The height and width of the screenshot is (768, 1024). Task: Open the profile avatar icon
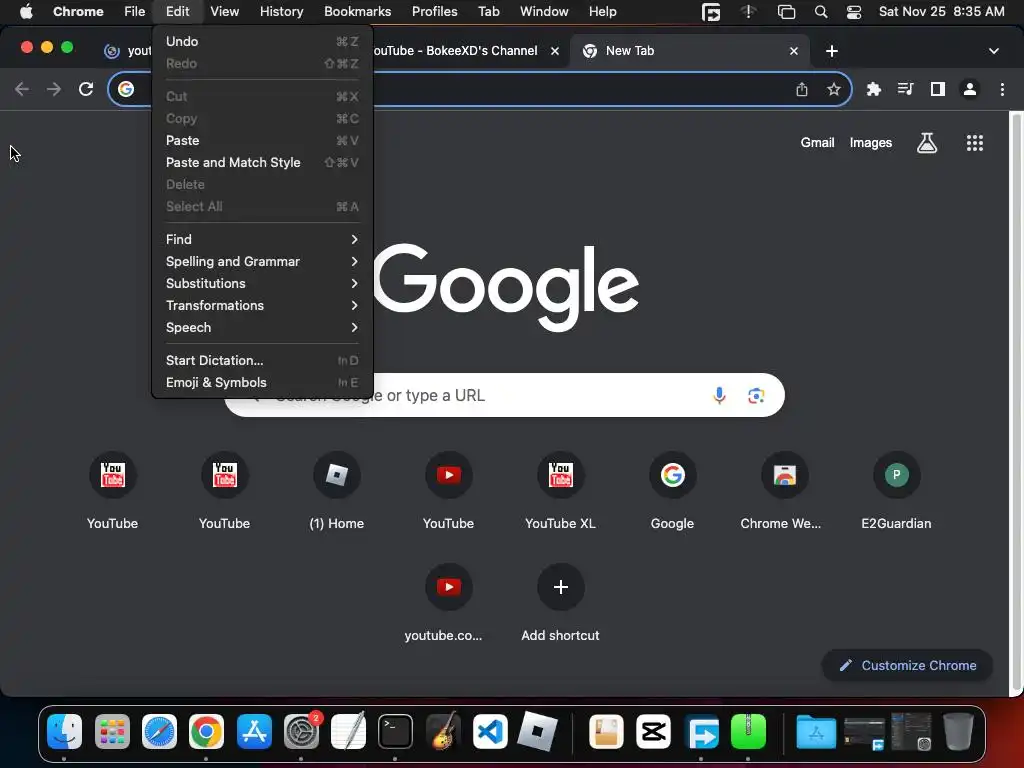[970, 89]
